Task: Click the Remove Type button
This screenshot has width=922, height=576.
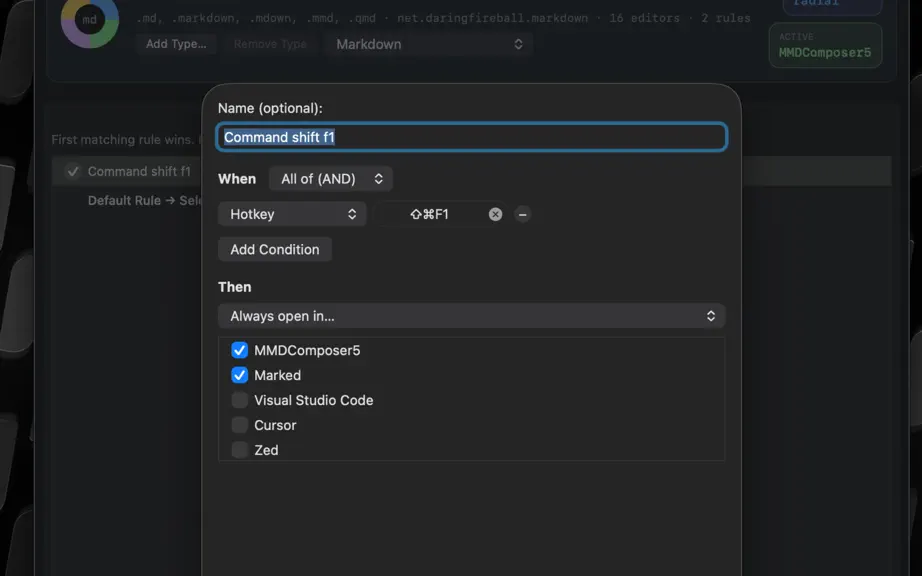Action: coord(270,44)
